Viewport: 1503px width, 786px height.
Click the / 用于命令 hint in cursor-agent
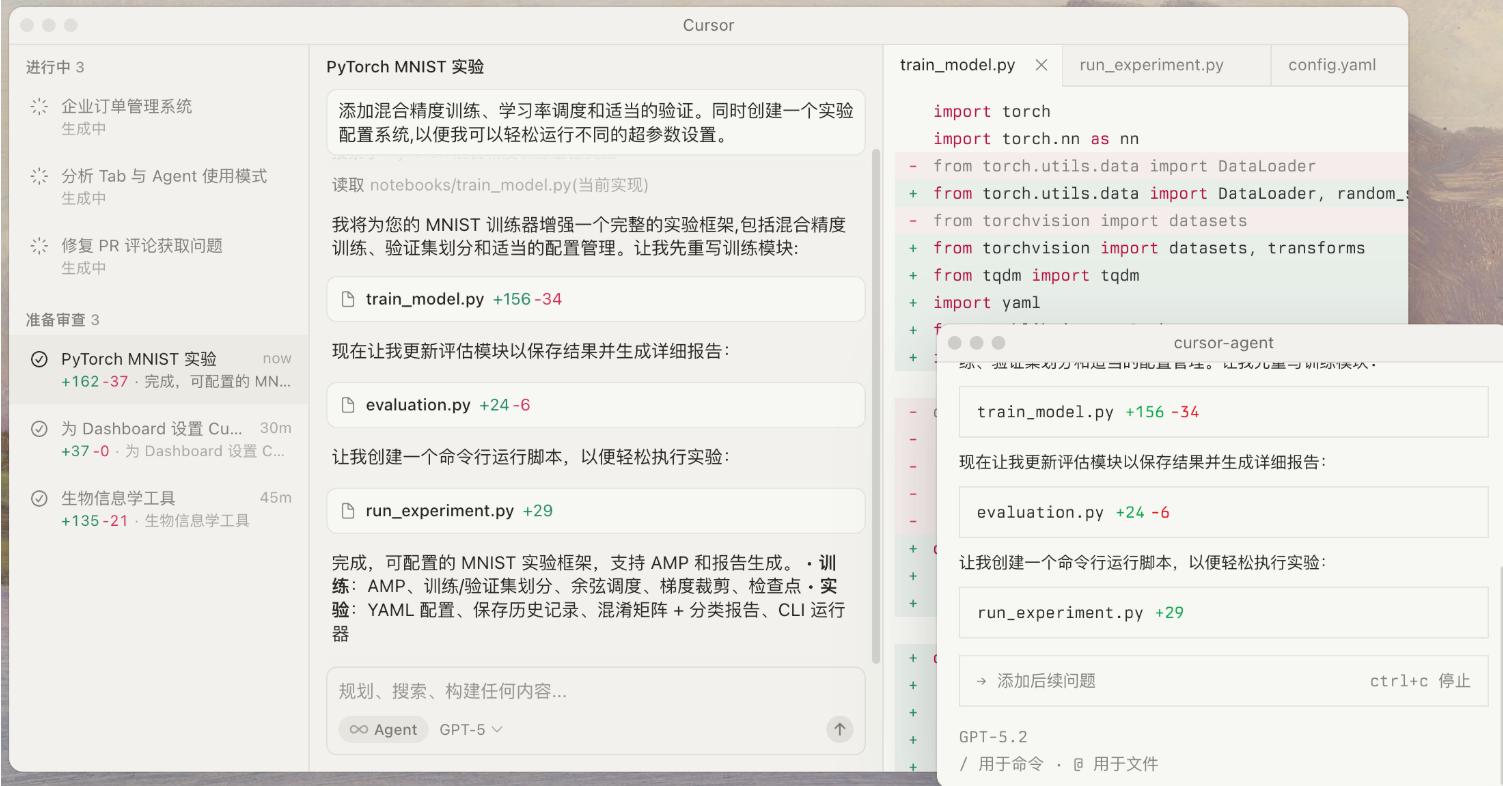coord(1000,764)
